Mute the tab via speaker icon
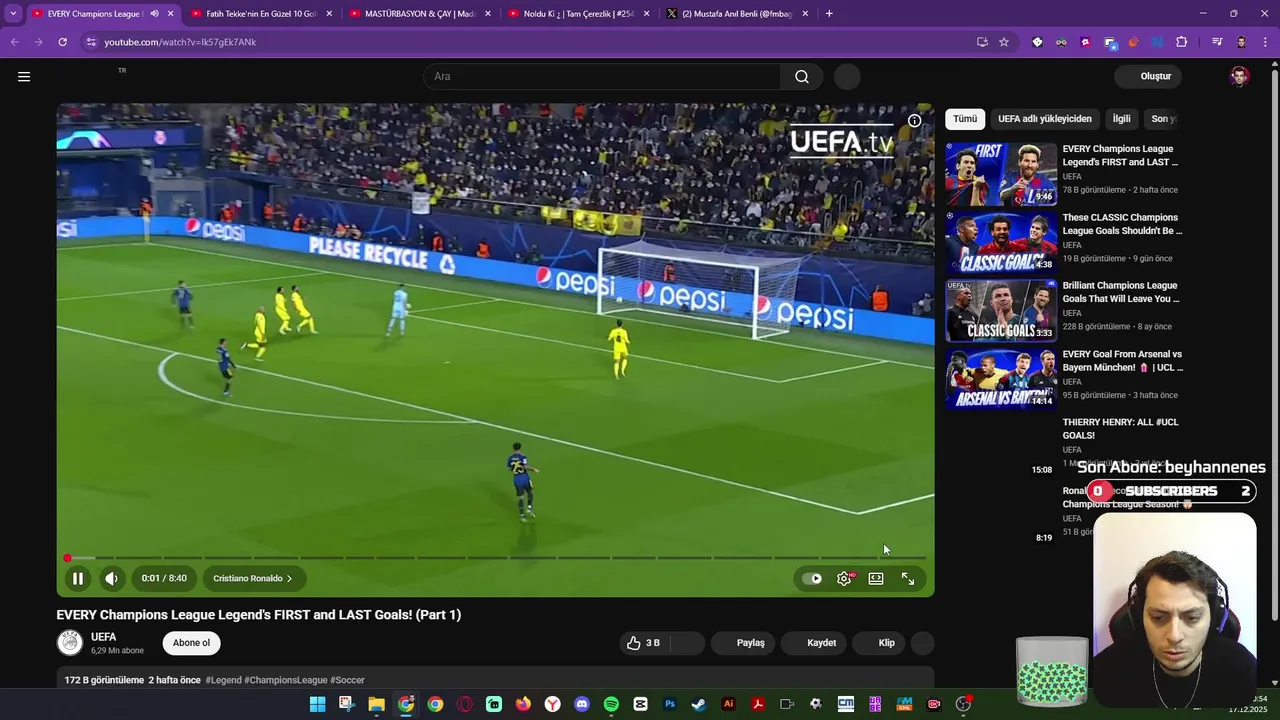1280x720 pixels. (x=154, y=14)
